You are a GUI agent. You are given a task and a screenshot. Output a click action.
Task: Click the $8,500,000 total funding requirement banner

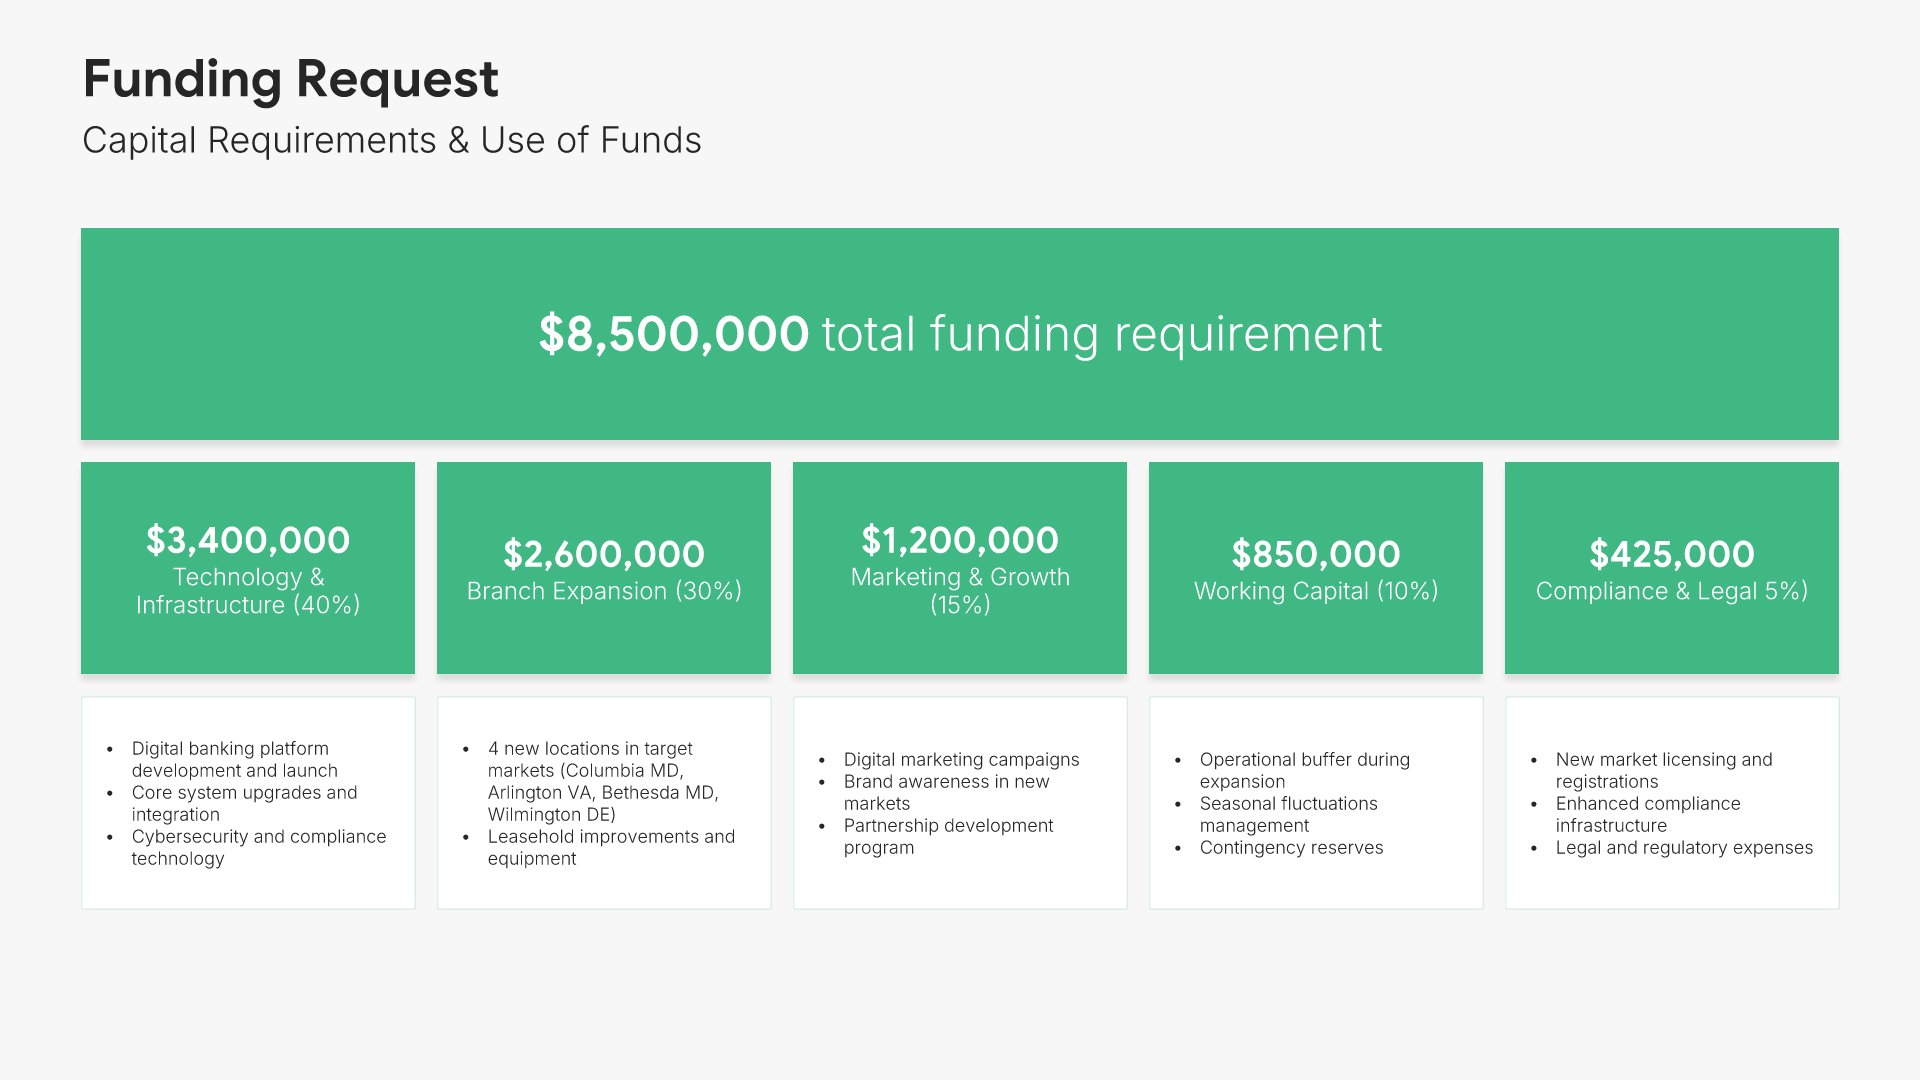click(959, 334)
